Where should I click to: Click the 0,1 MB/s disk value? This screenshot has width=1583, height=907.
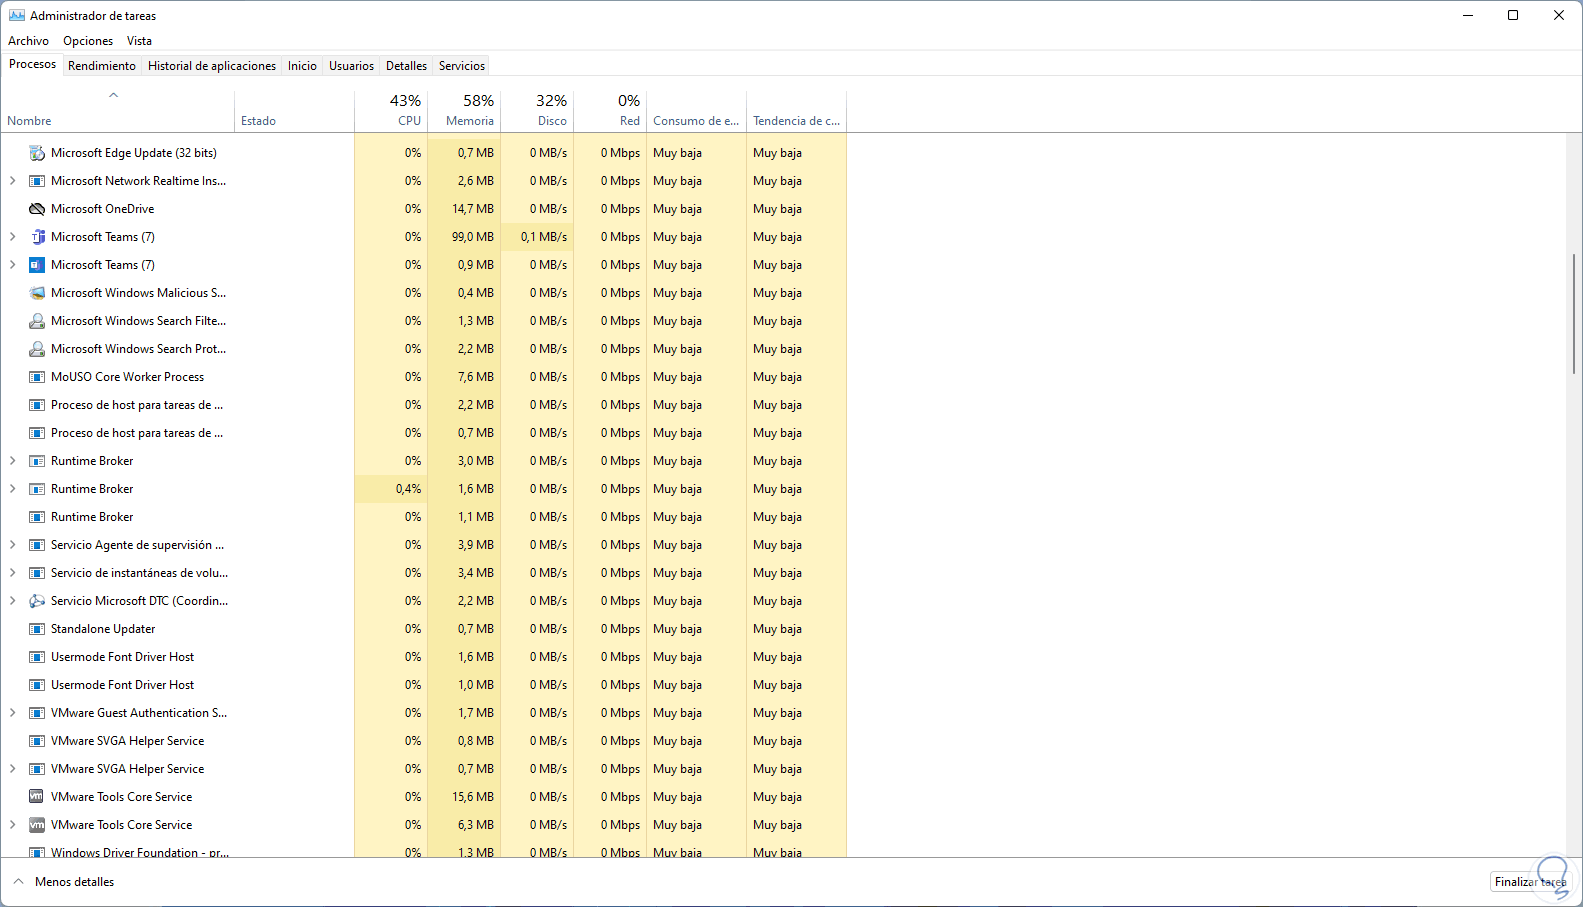(544, 237)
